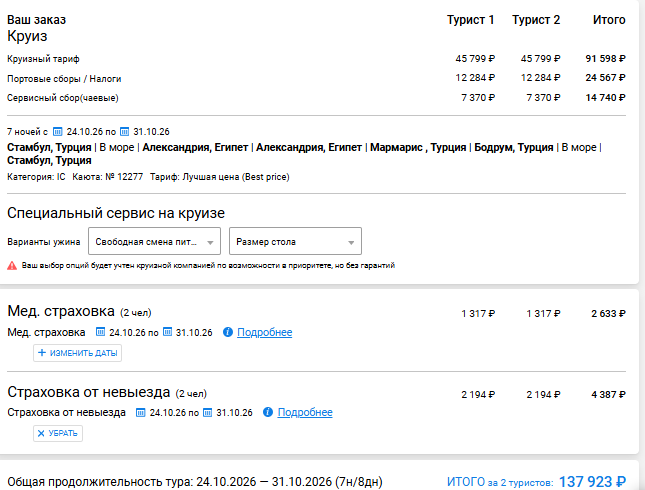Click cancellation insurance end date calendar icon
645x490 pixels.
tap(207, 412)
